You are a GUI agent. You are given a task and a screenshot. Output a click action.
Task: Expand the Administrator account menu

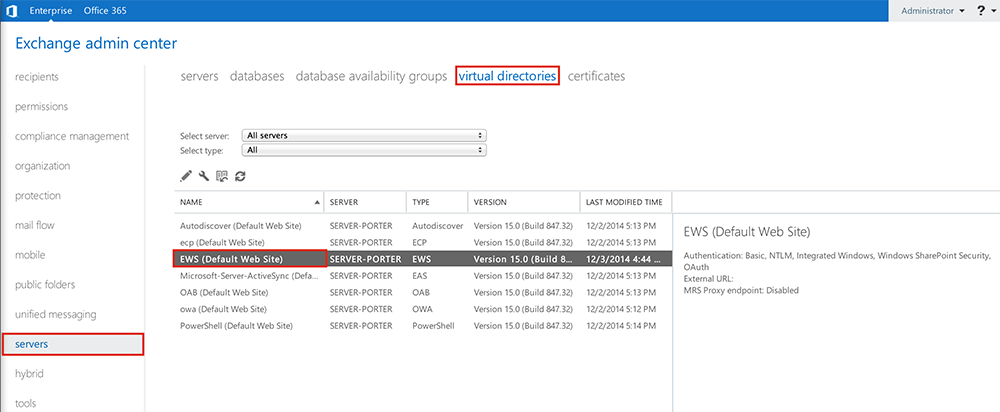click(932, 11)
